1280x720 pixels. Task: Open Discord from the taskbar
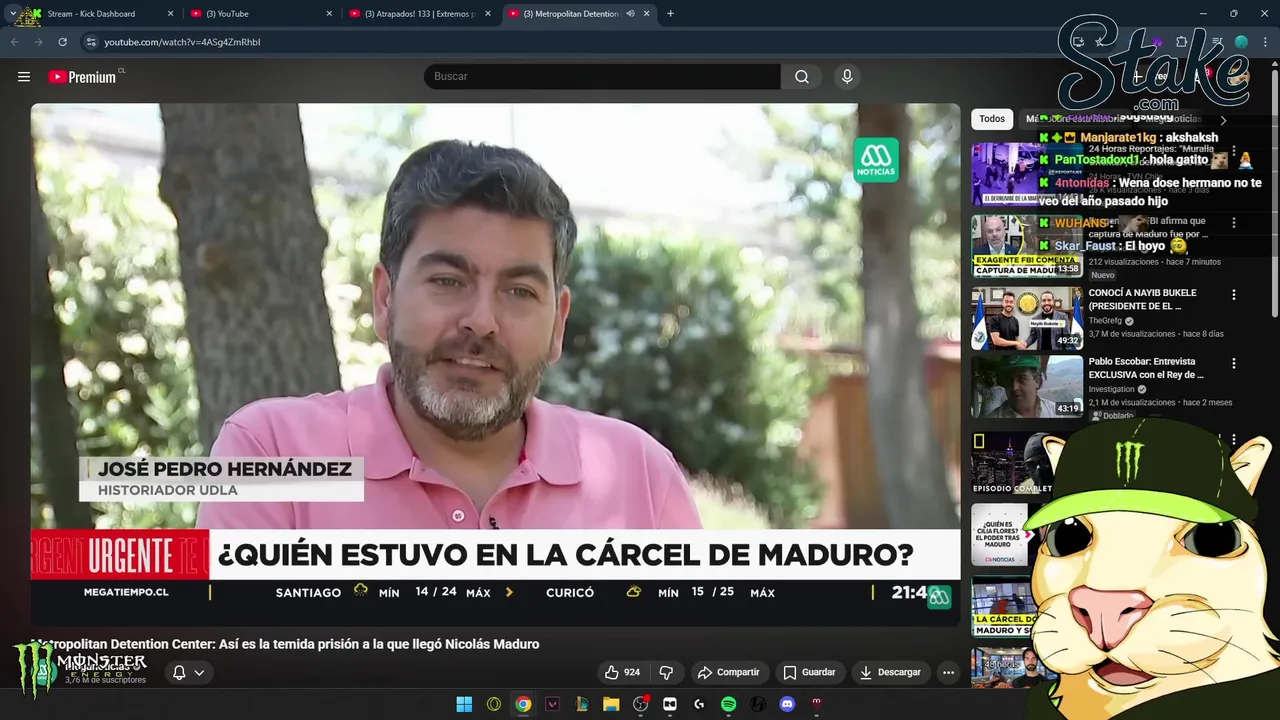[787, 704]
